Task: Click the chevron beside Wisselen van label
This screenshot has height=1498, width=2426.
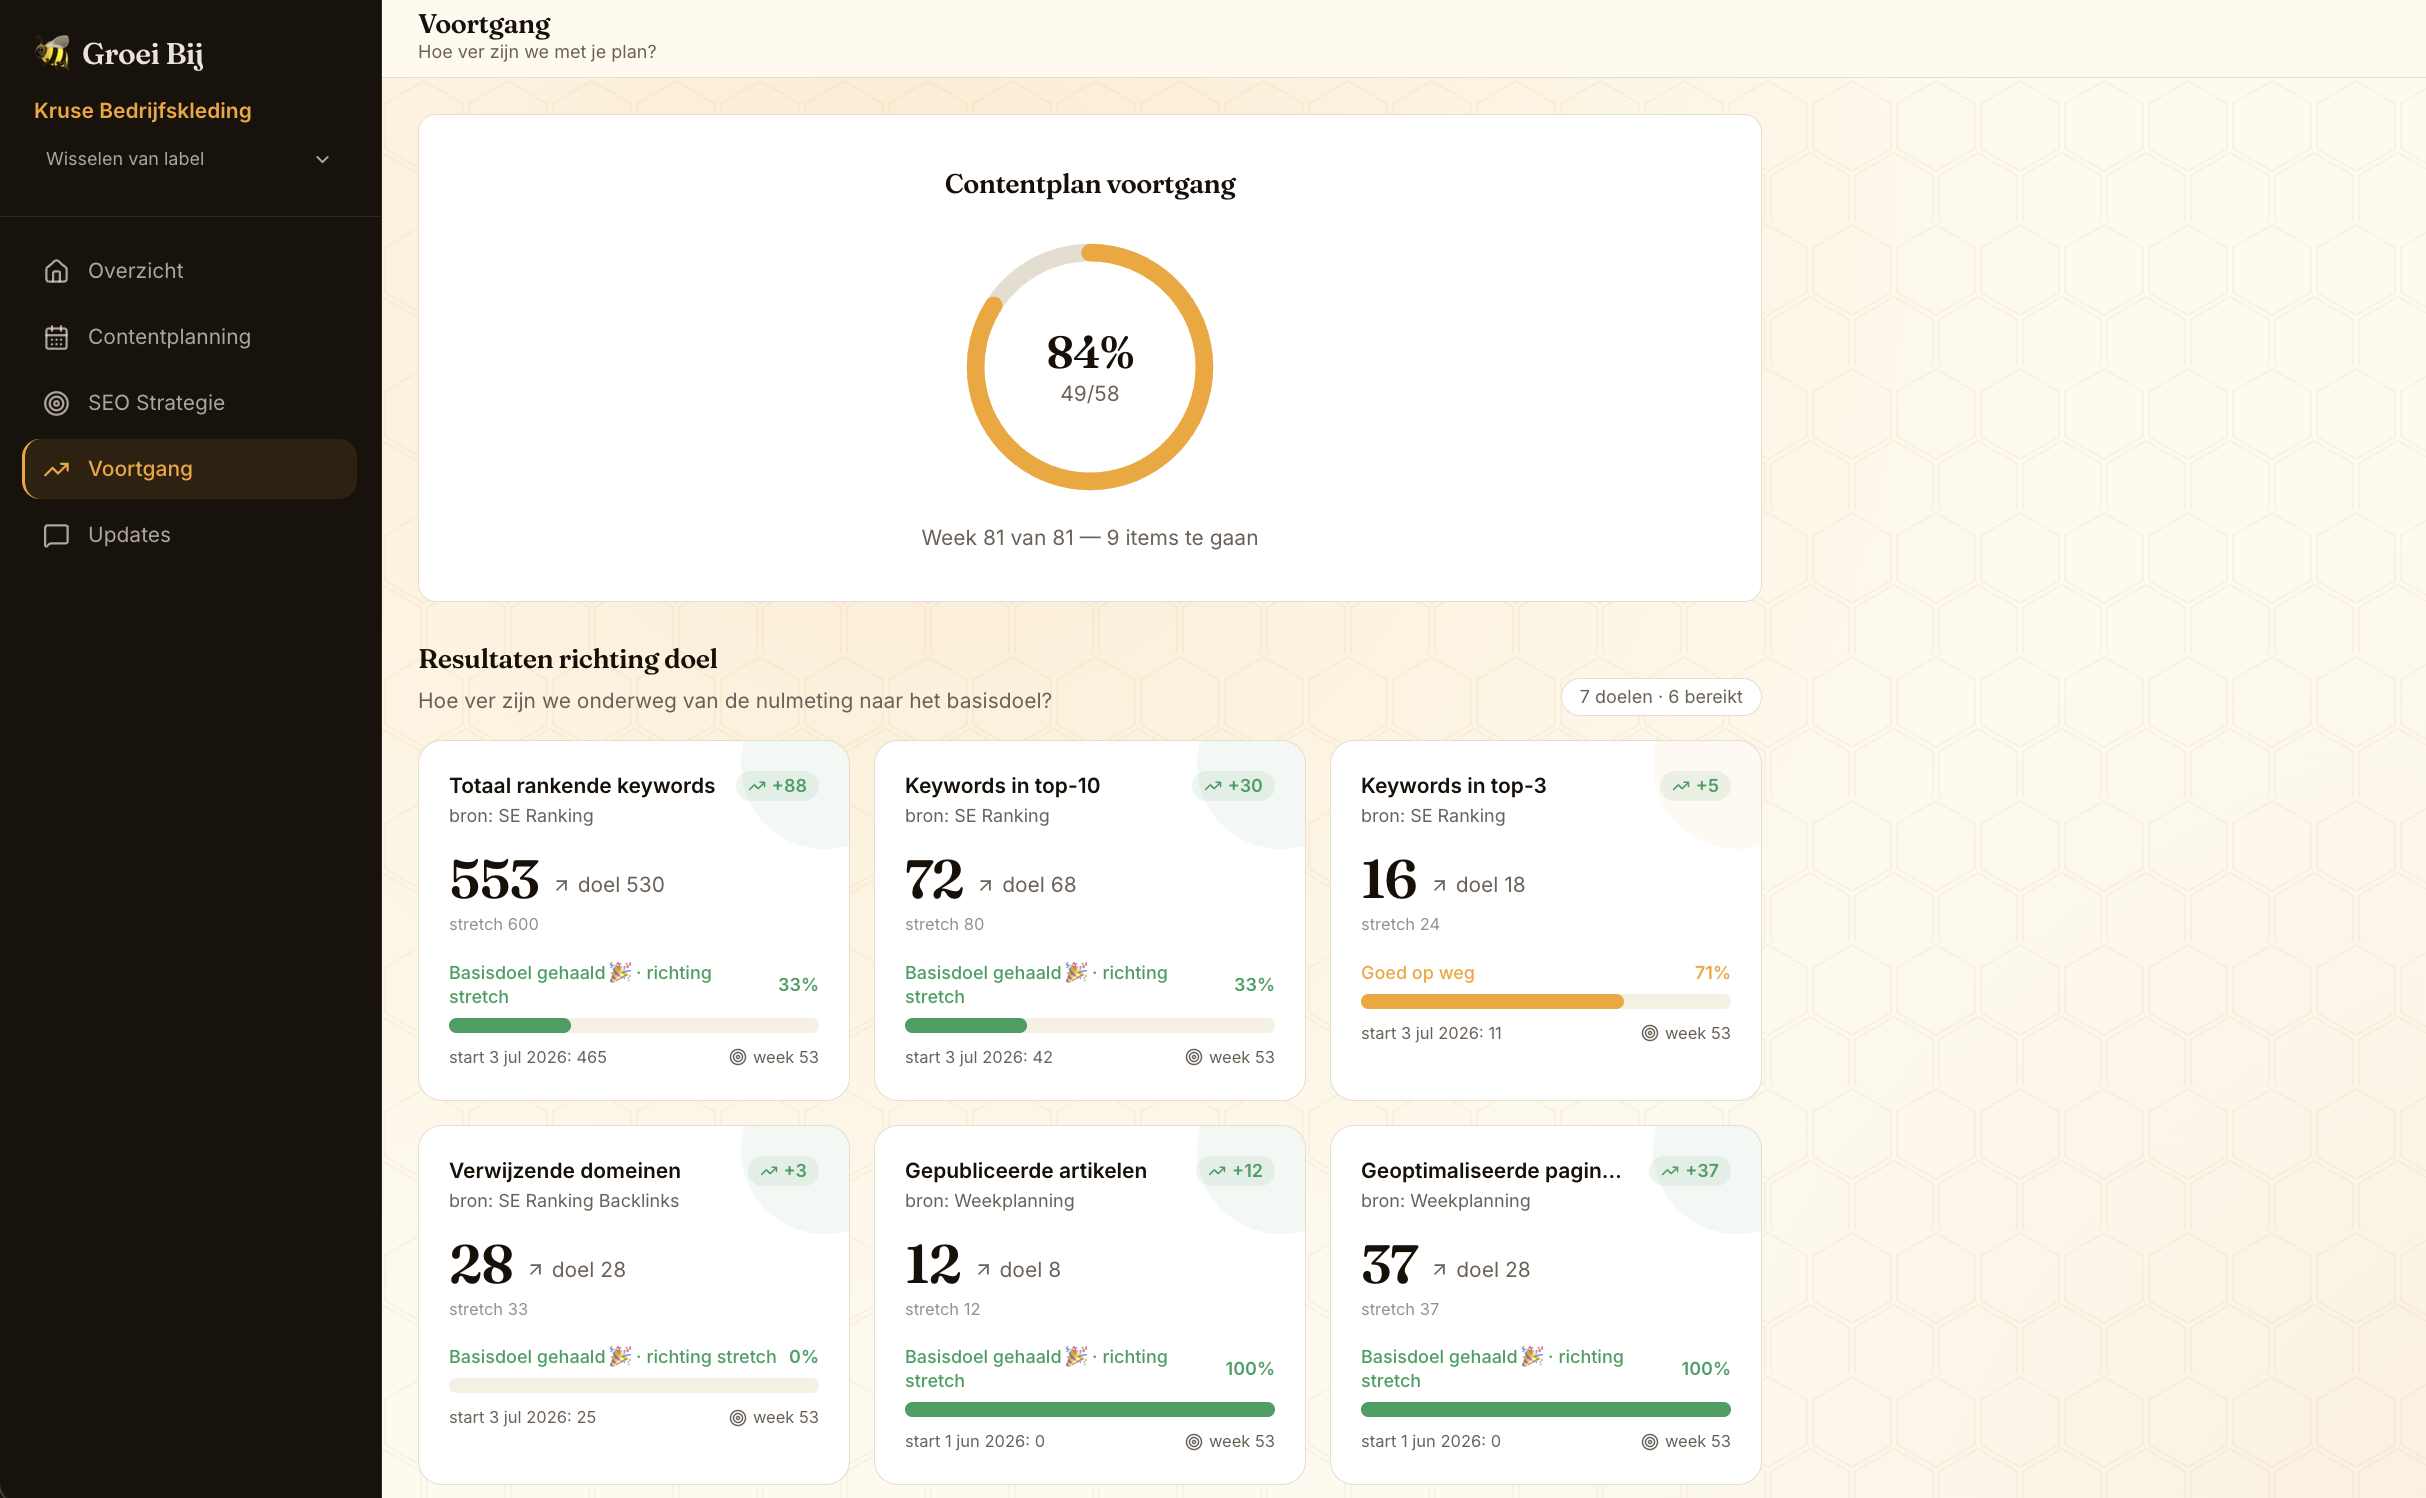Action: 322,159
